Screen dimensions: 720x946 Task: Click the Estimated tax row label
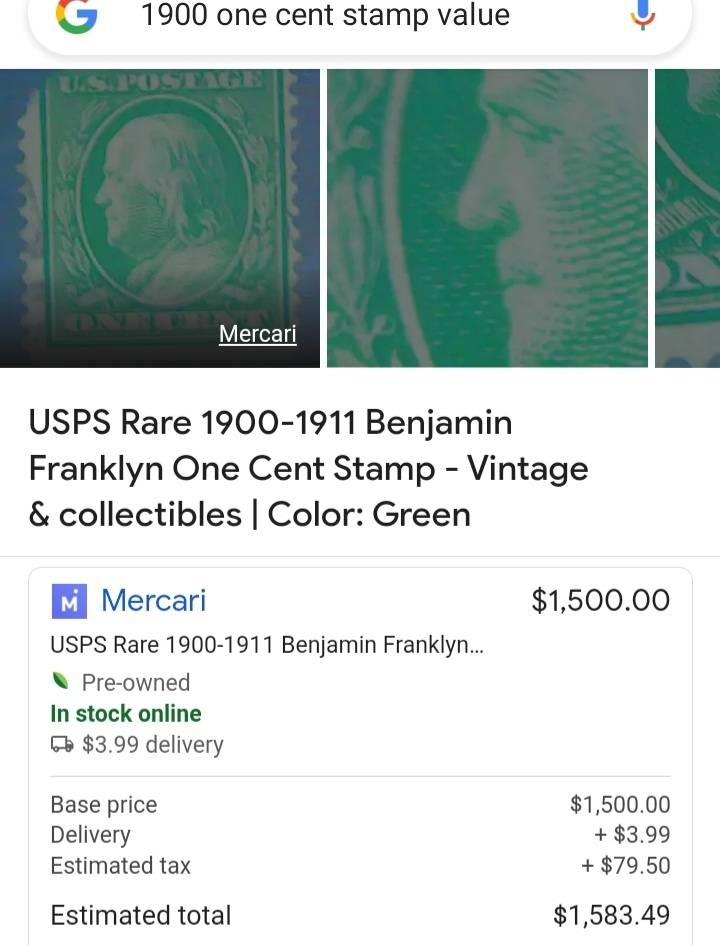click(120, 866)
